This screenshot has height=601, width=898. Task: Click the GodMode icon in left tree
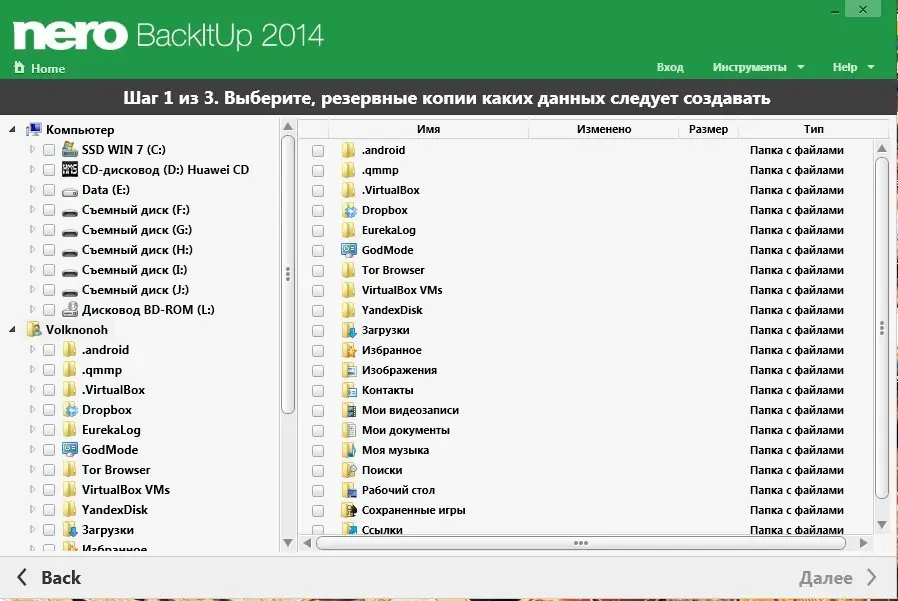coord(70,450)
